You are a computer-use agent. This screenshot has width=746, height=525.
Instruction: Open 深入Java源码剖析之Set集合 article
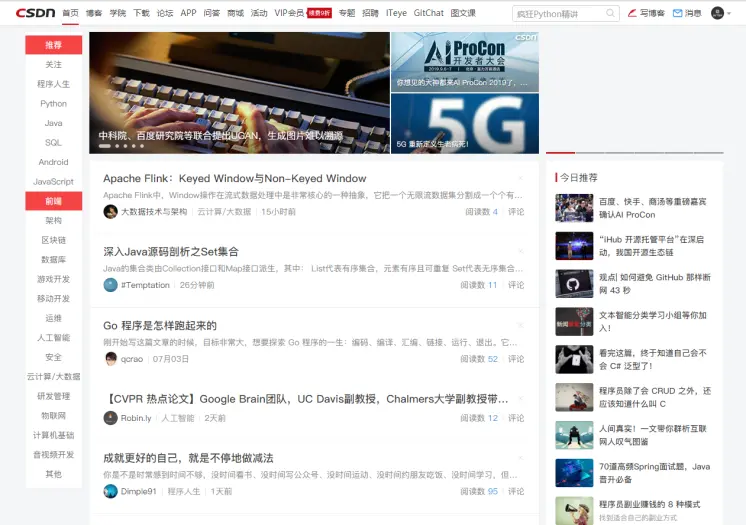click(x=171, y=252)
